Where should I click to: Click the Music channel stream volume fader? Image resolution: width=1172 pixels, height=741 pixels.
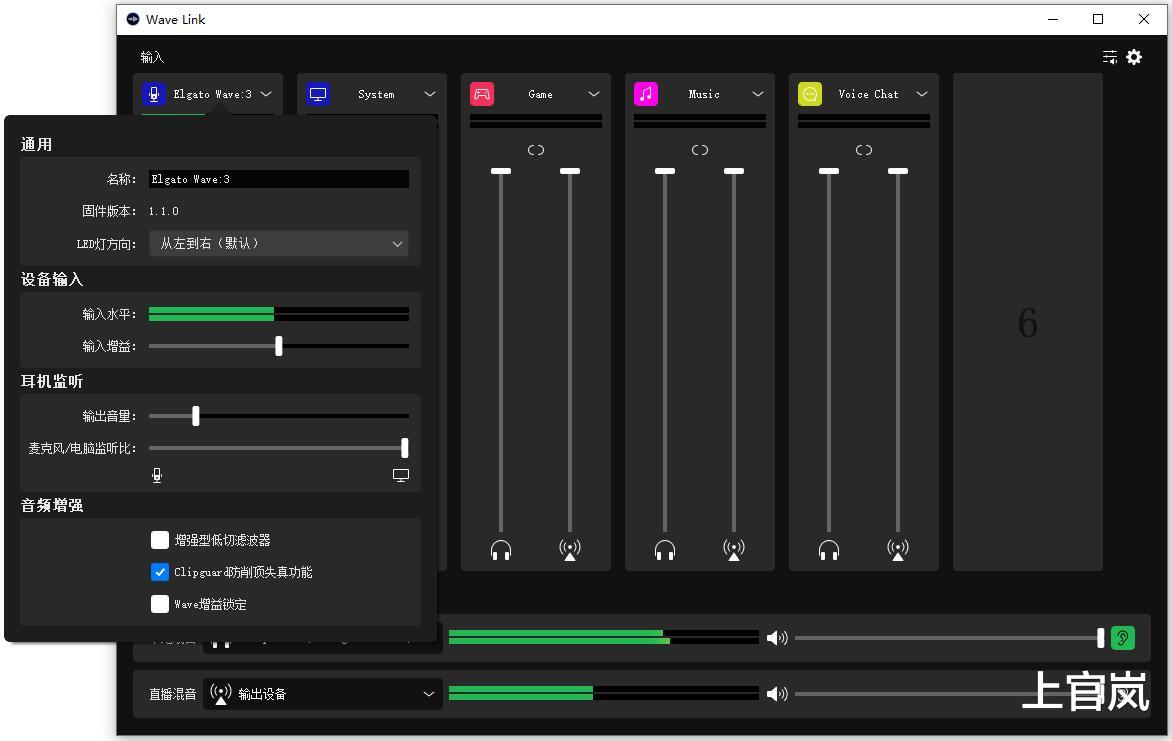pyautogui.click(x=734, y=171)
